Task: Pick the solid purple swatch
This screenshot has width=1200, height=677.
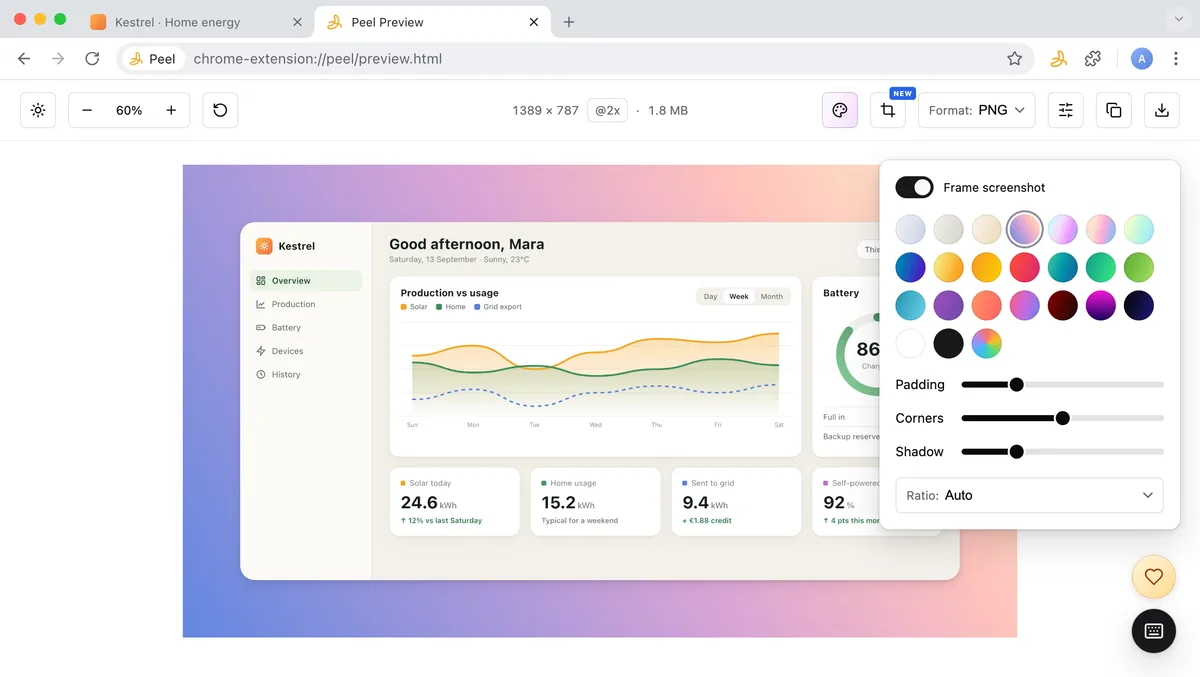Action: click(948, 305)
